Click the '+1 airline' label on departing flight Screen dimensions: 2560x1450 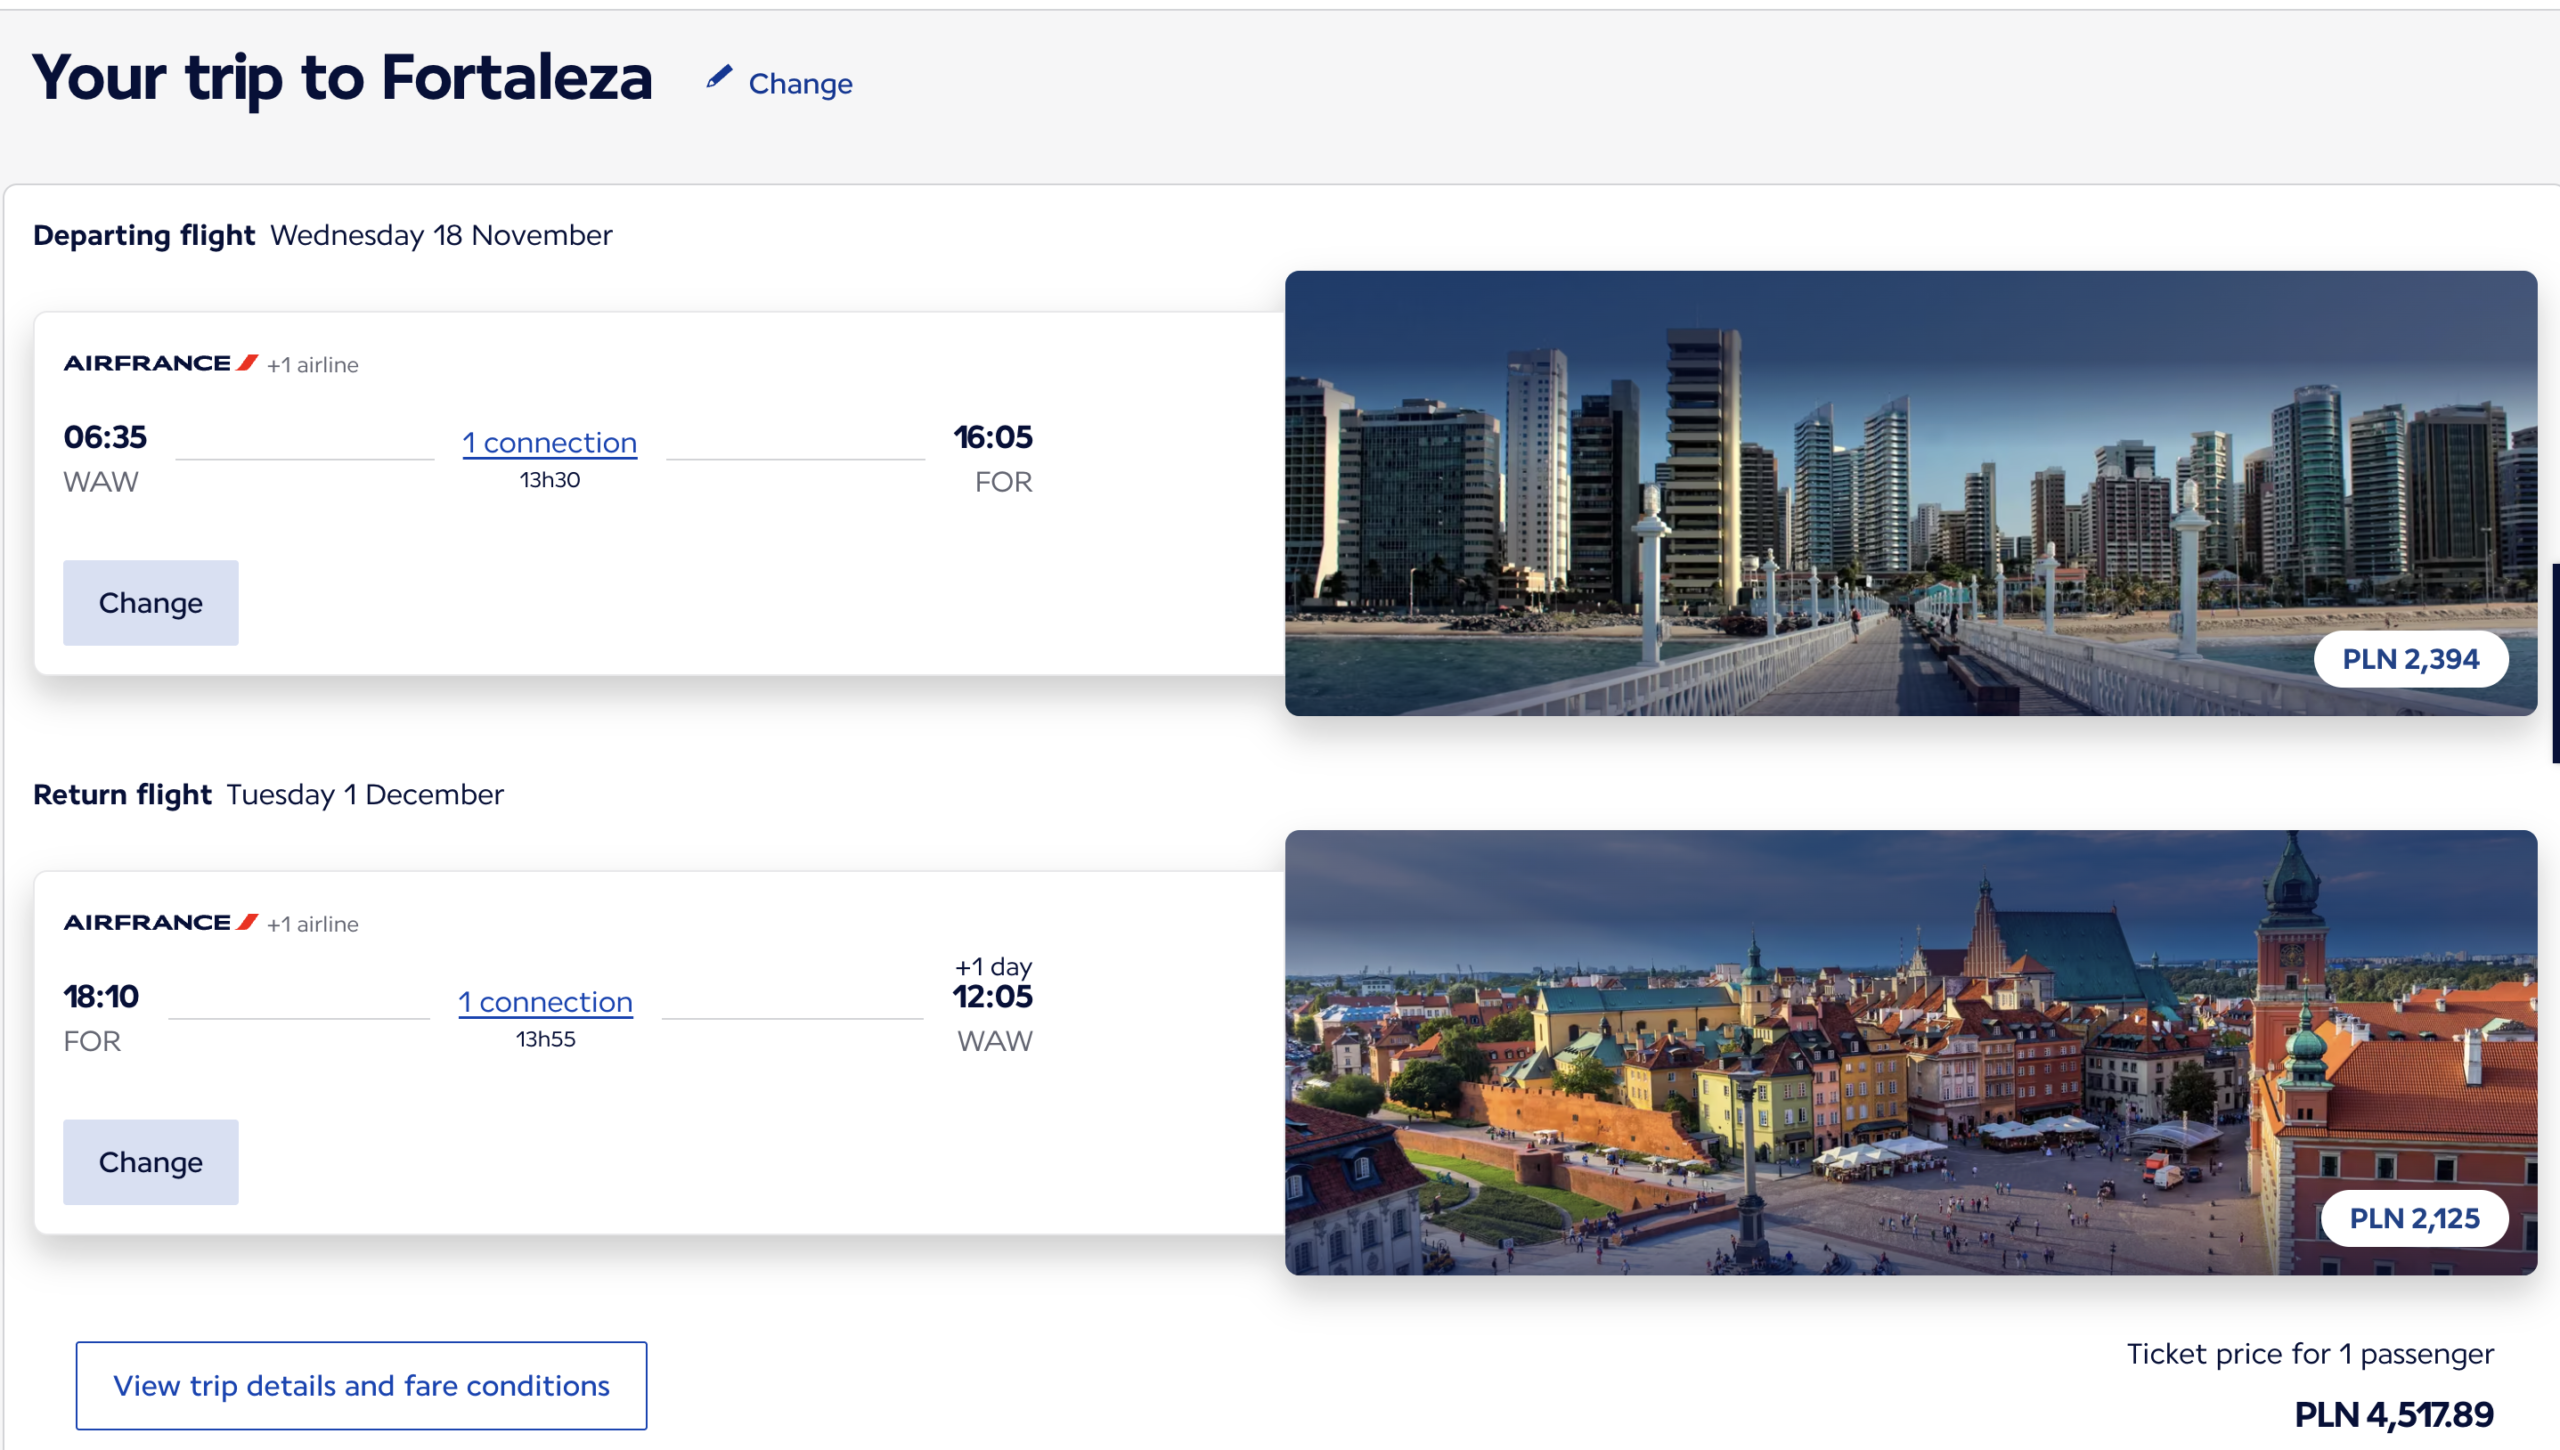(x=313, y=365)
